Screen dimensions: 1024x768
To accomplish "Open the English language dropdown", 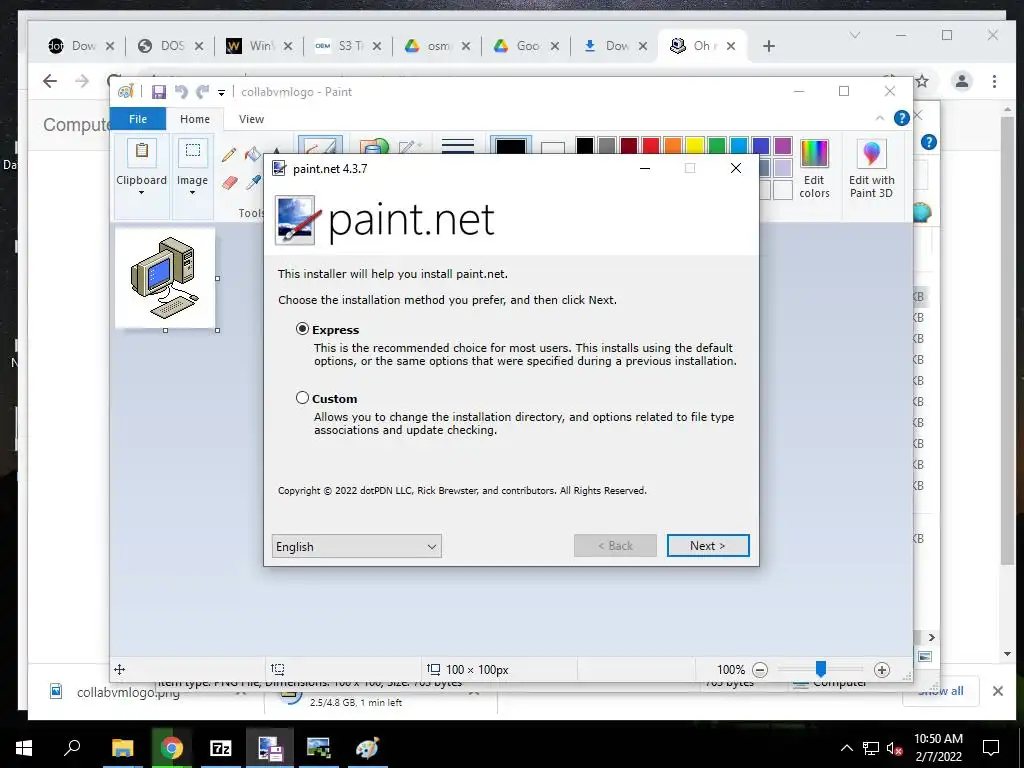I will point(357,546).
